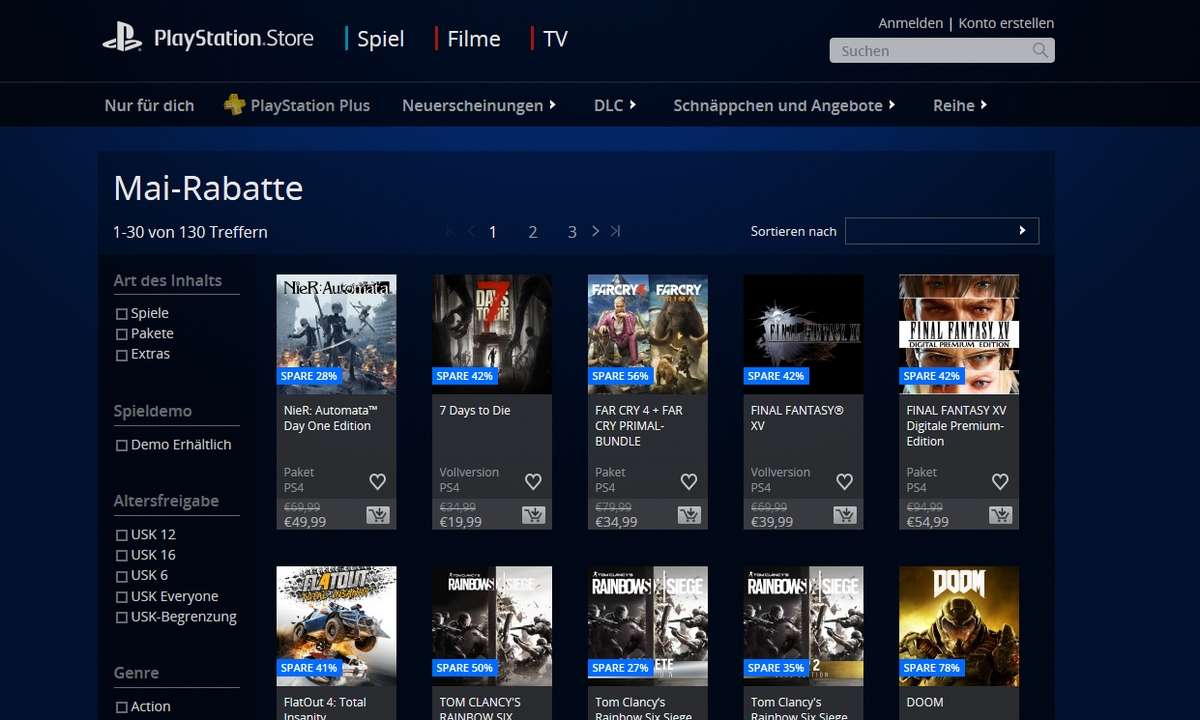This screenshot has height=720, width=1200.
Task: Expand the Reihe menu
Action: coord(960,105)
